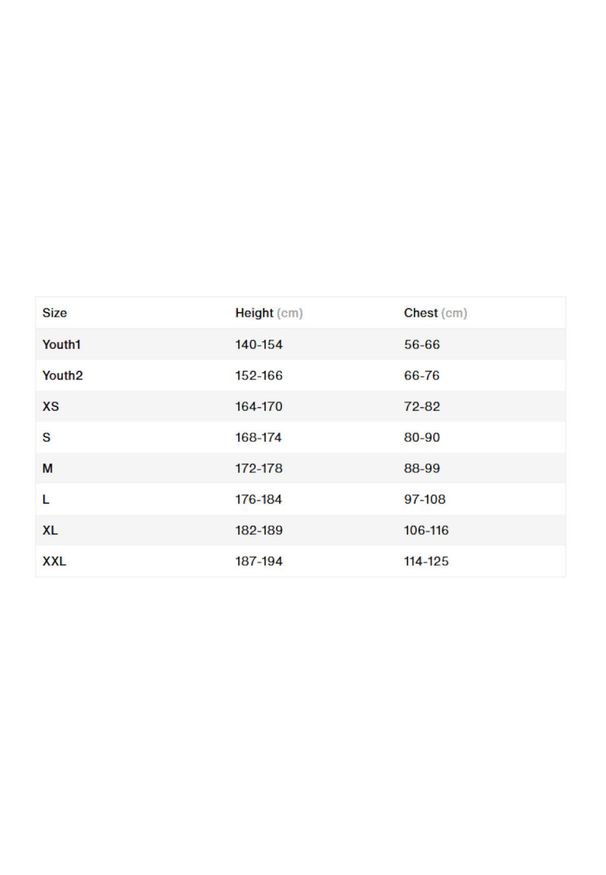
Task: Click the 56-66 chest value
Action: click(x=422, y=344)
